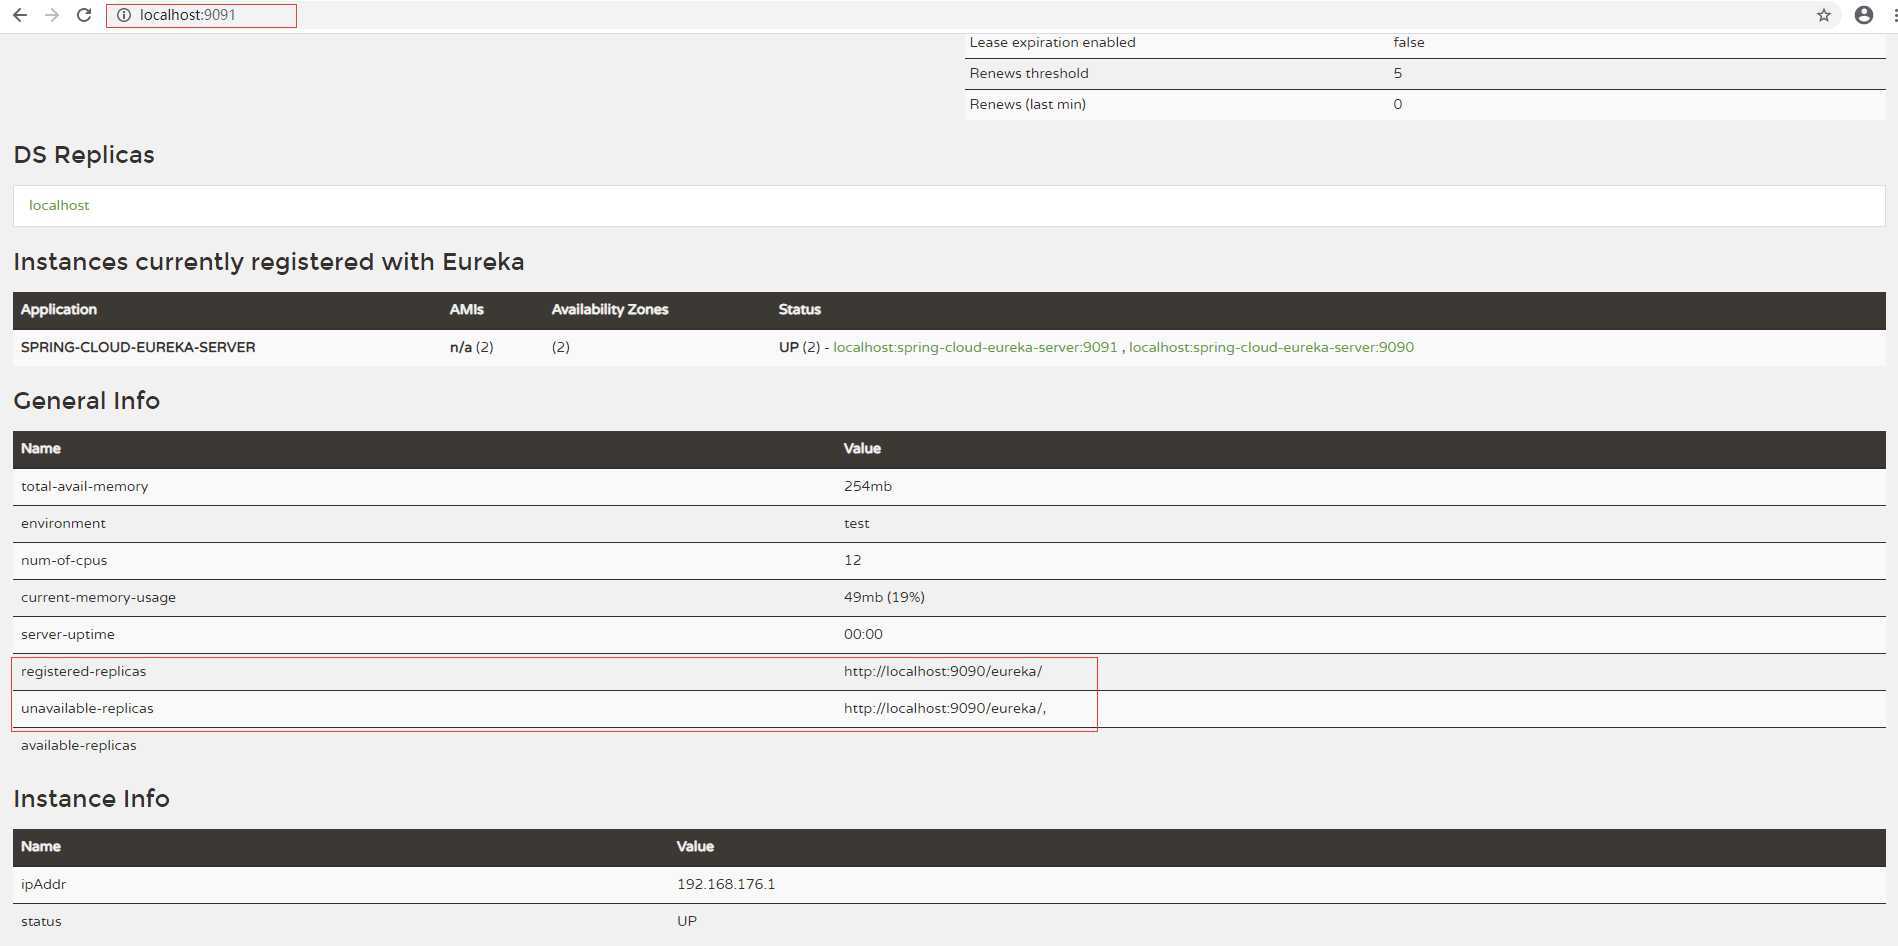The height and width of the screenshot is (946, 1898).
Task: Click the Status column header of instances table
Action: [x=800, y=309]
